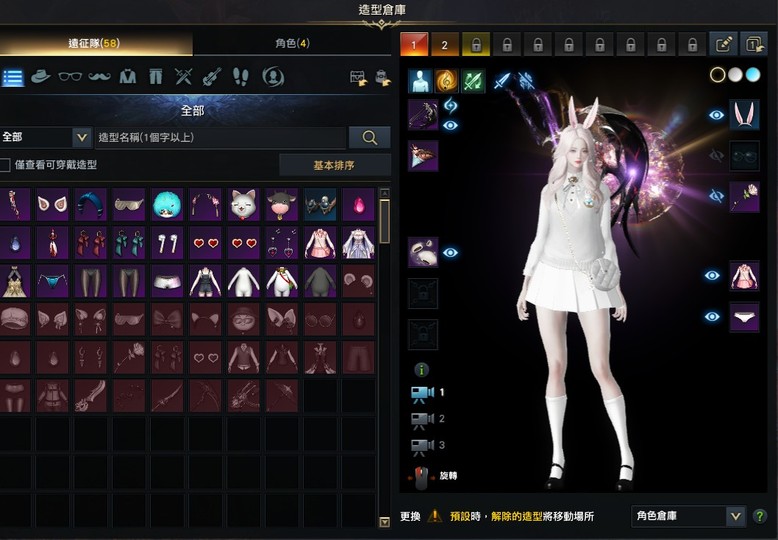Select the light blue background color circle
The image size is (778, 540).
coord(753,75)
